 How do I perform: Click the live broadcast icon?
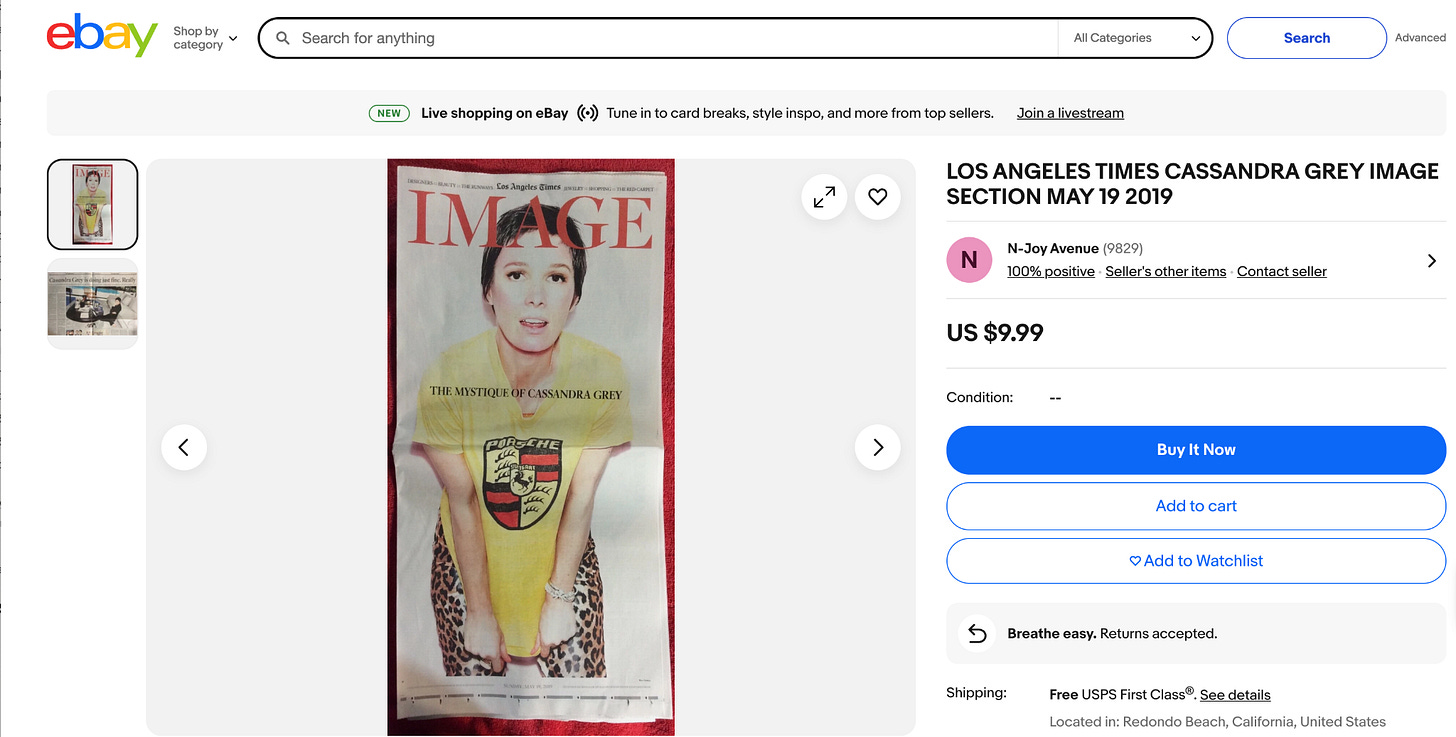587,113
